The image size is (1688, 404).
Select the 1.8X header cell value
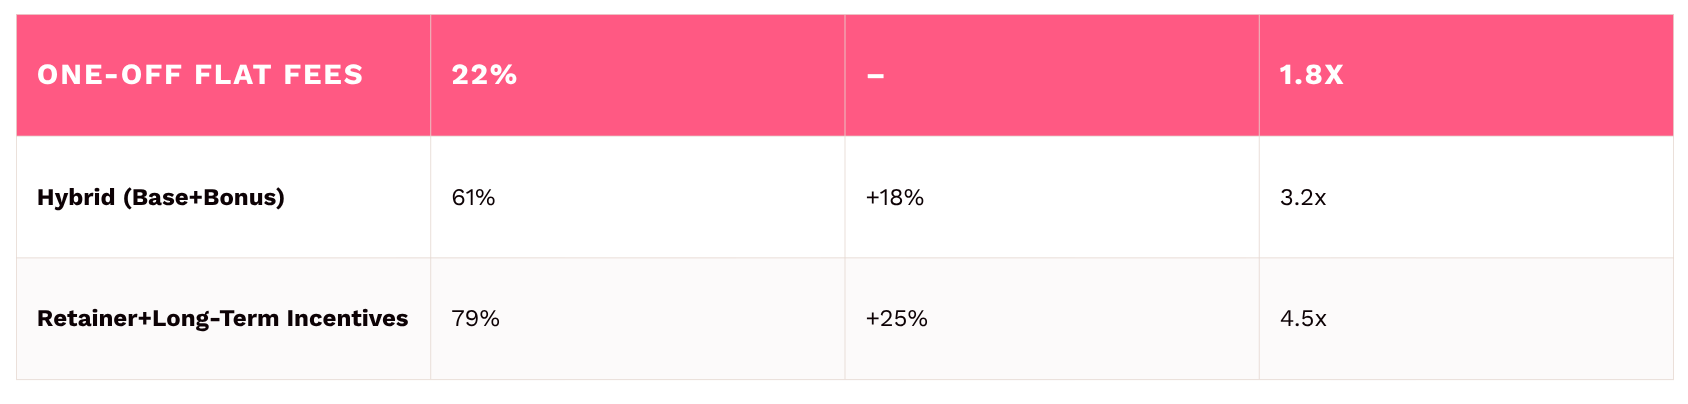[1311, 75]
